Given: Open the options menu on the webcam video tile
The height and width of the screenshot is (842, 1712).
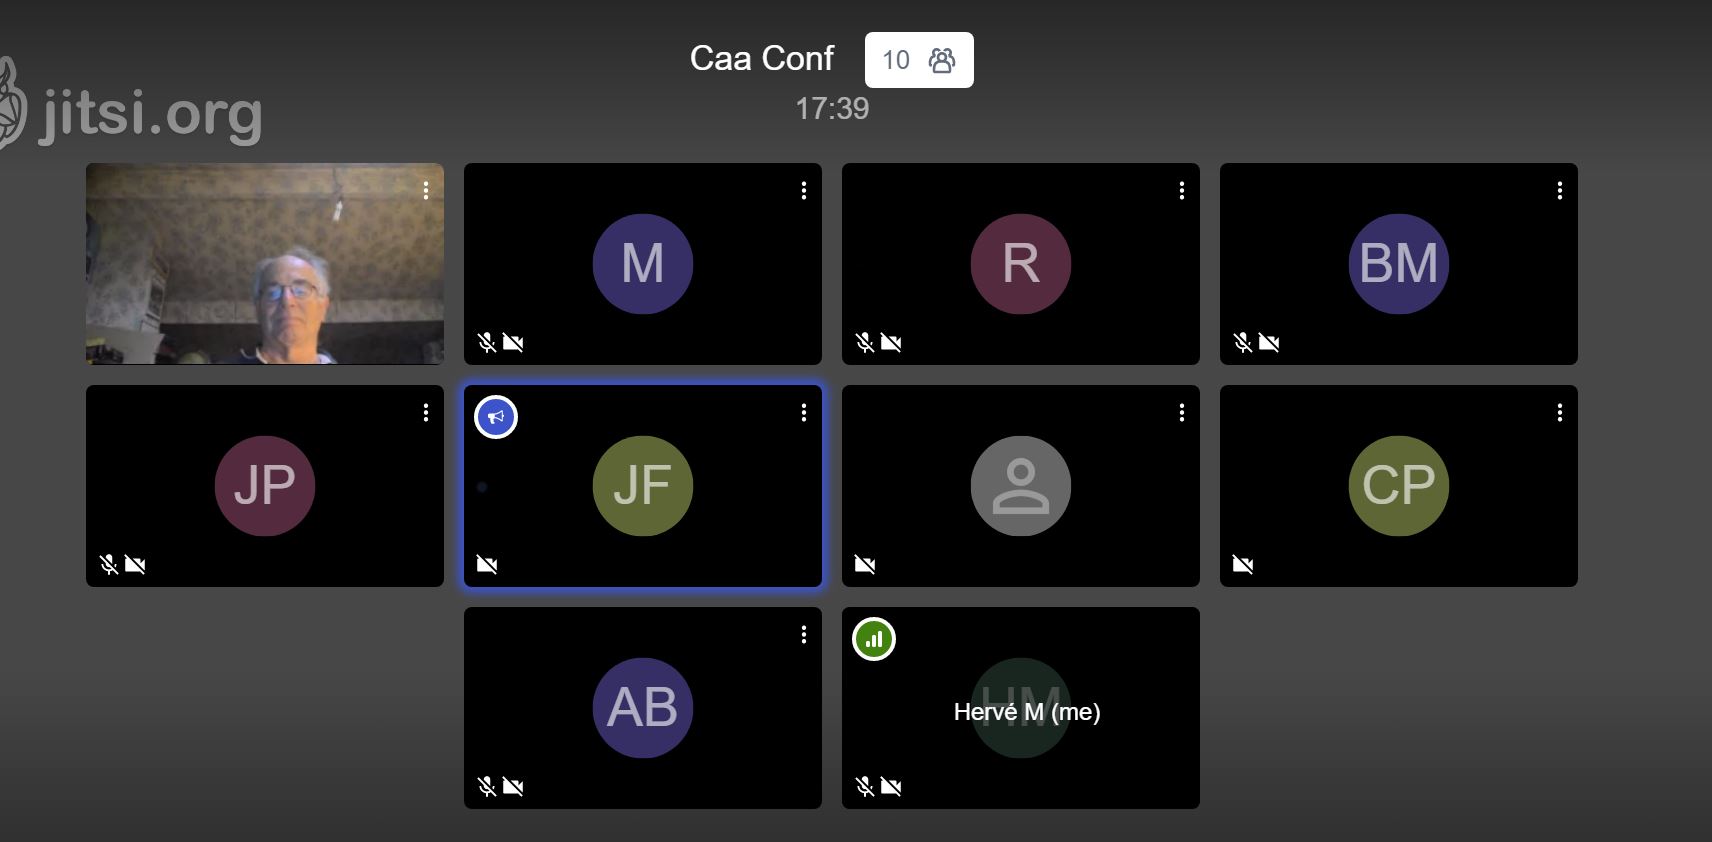Looking at the screenshot, I should [x=426, y=190].
